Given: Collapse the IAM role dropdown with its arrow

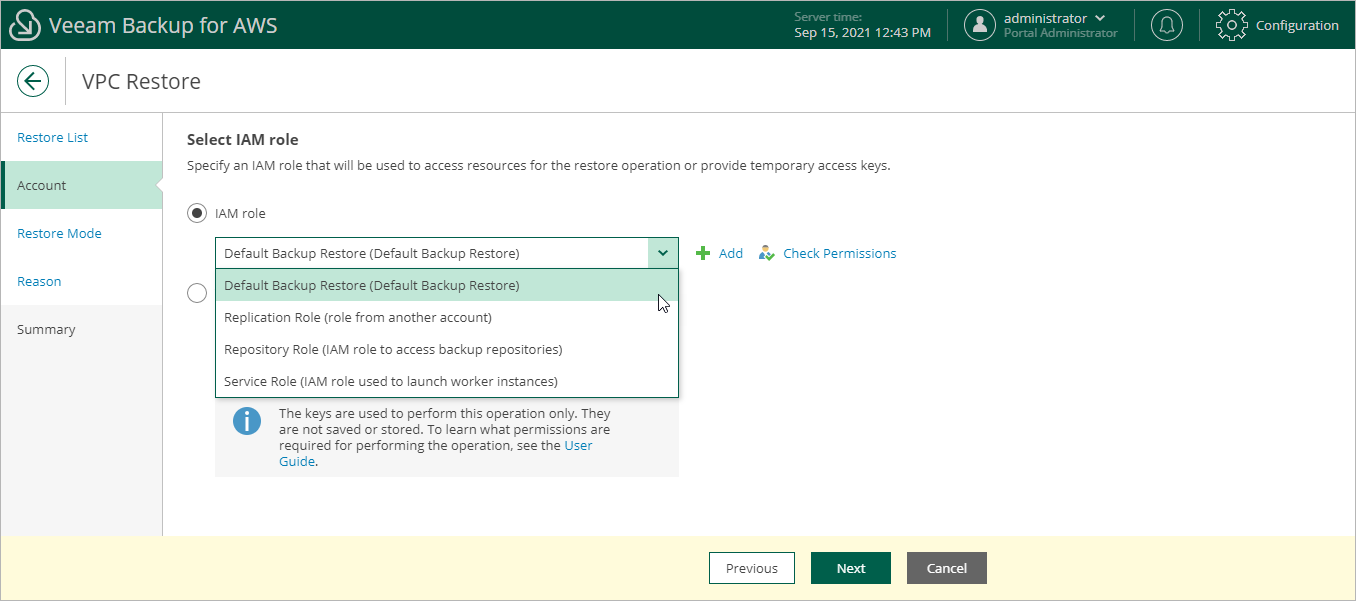Looking at the screenshot, I should (662, 253).
